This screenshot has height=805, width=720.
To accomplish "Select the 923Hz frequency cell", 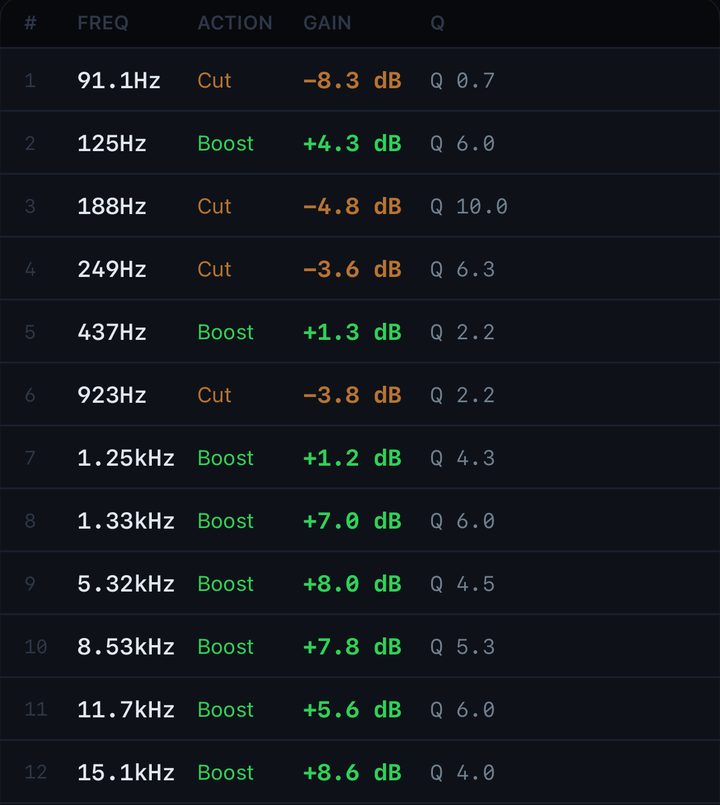I will click(111, 395).
